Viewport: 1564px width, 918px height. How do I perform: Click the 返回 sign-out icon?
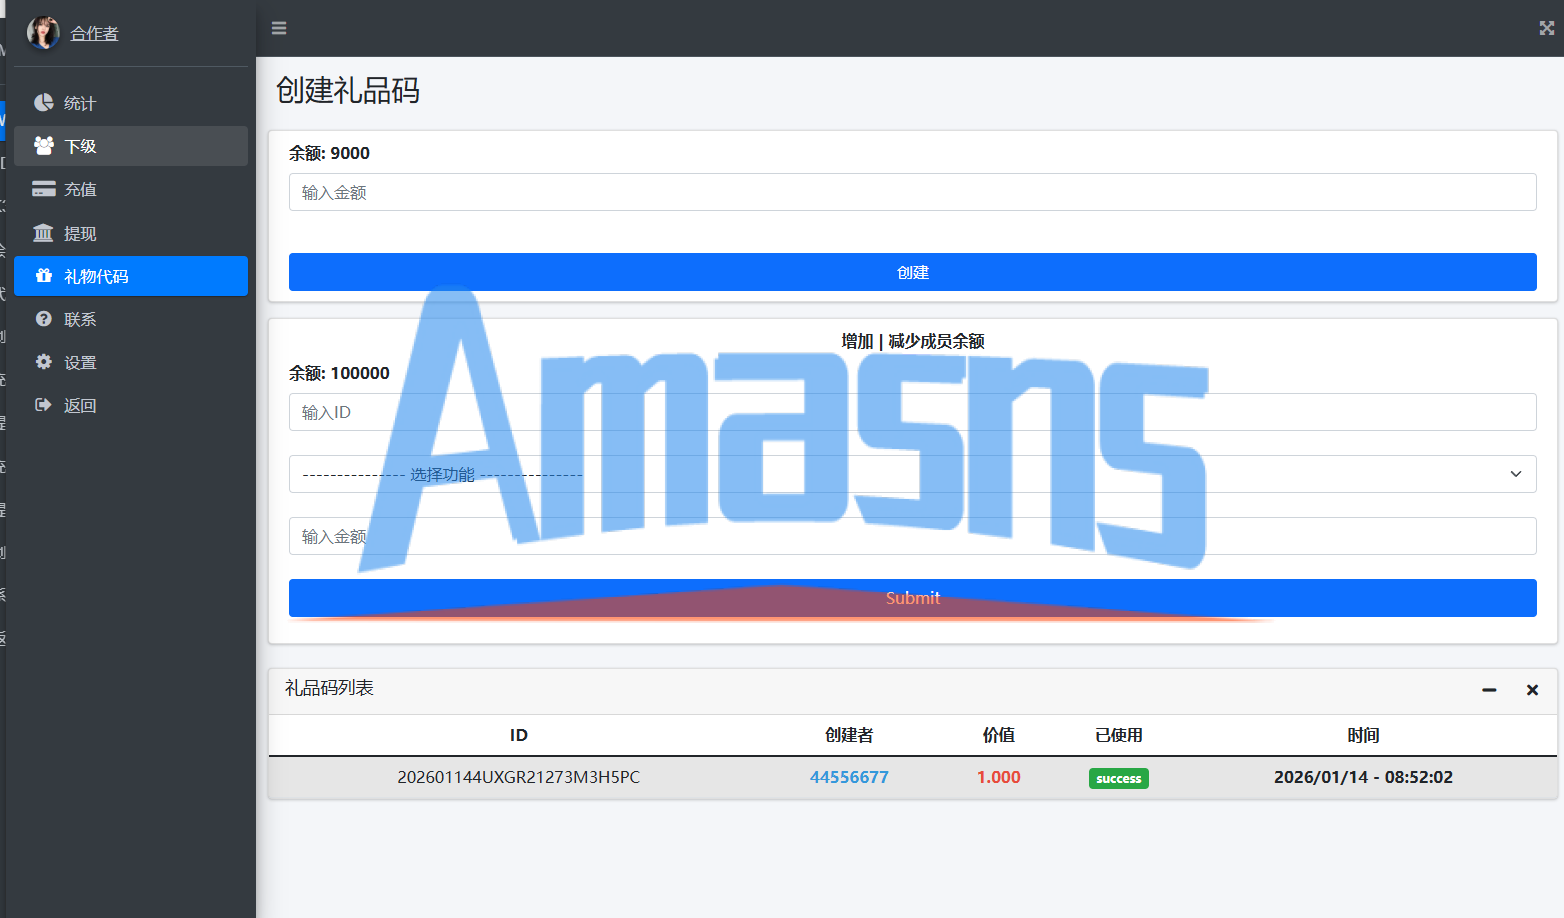click(43, 404)
